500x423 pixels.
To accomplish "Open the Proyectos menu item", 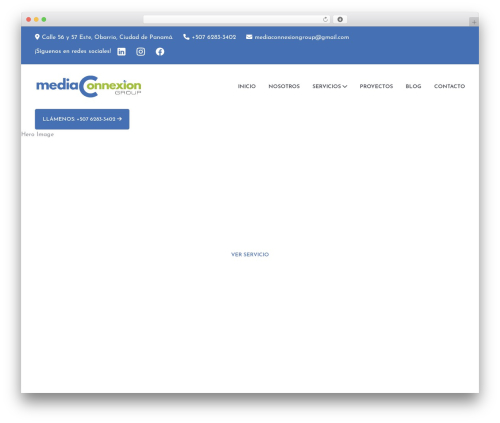I will [x=376, y=86].
